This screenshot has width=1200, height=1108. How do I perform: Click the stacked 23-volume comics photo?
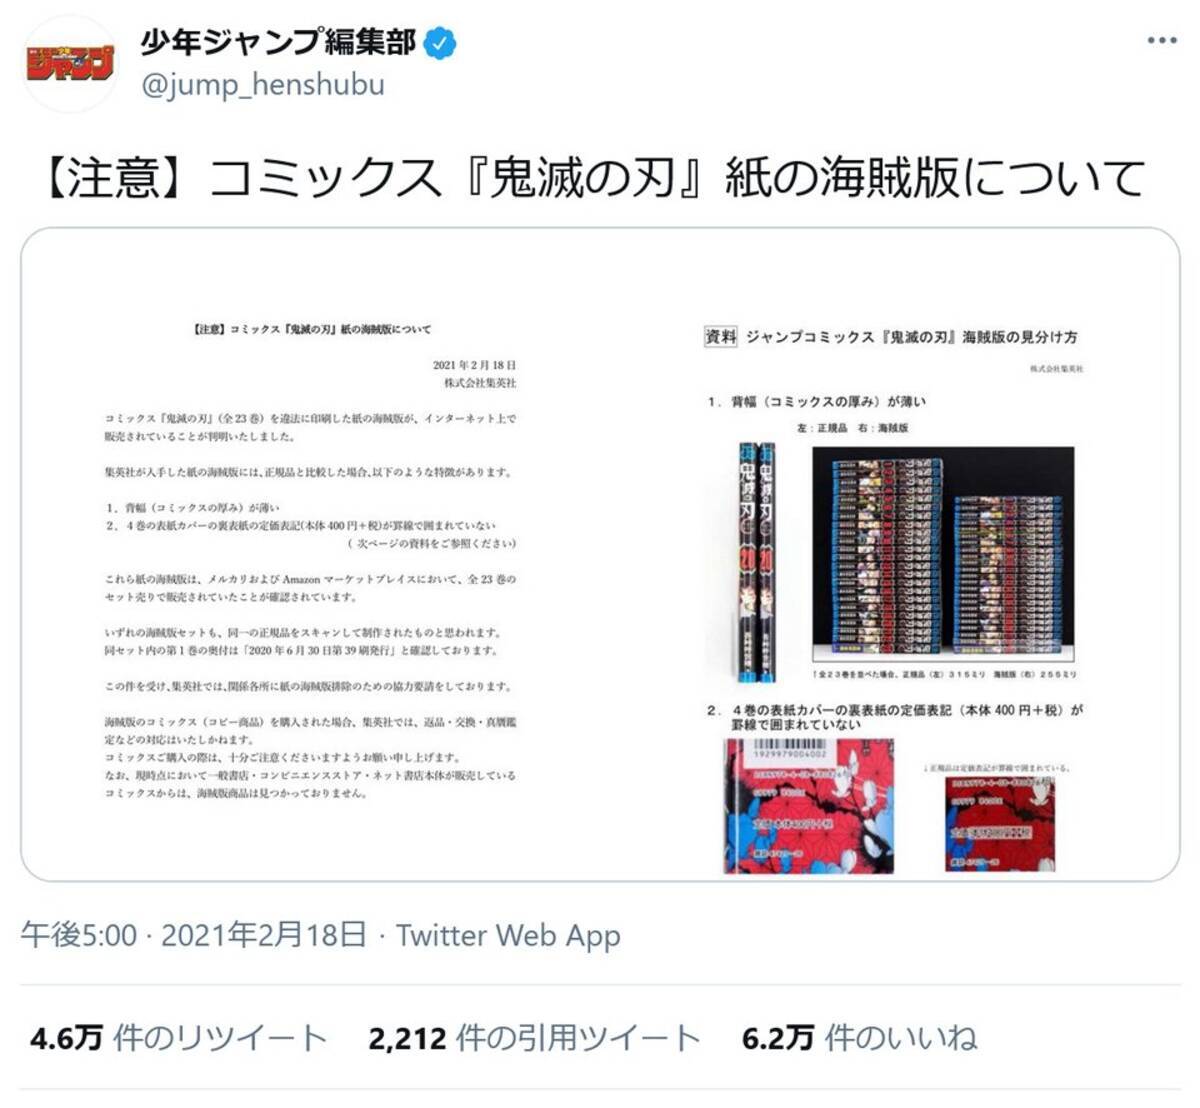(x=943, y=555)
